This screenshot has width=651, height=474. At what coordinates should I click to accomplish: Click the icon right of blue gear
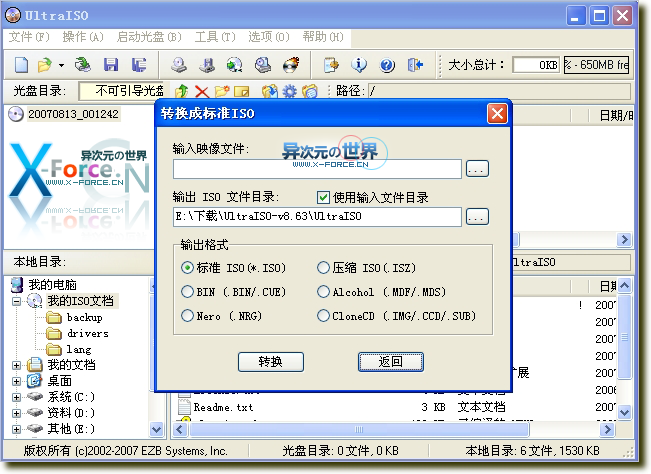coord(310,91)
